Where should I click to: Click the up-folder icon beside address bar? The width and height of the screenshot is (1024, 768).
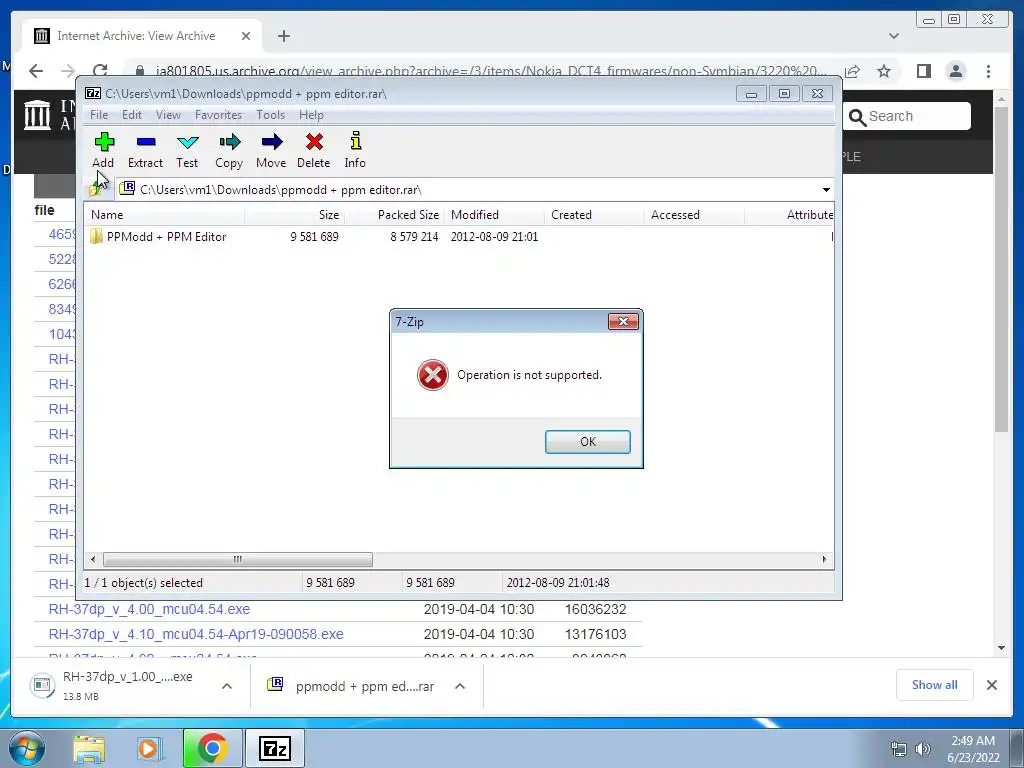(97, 189)
